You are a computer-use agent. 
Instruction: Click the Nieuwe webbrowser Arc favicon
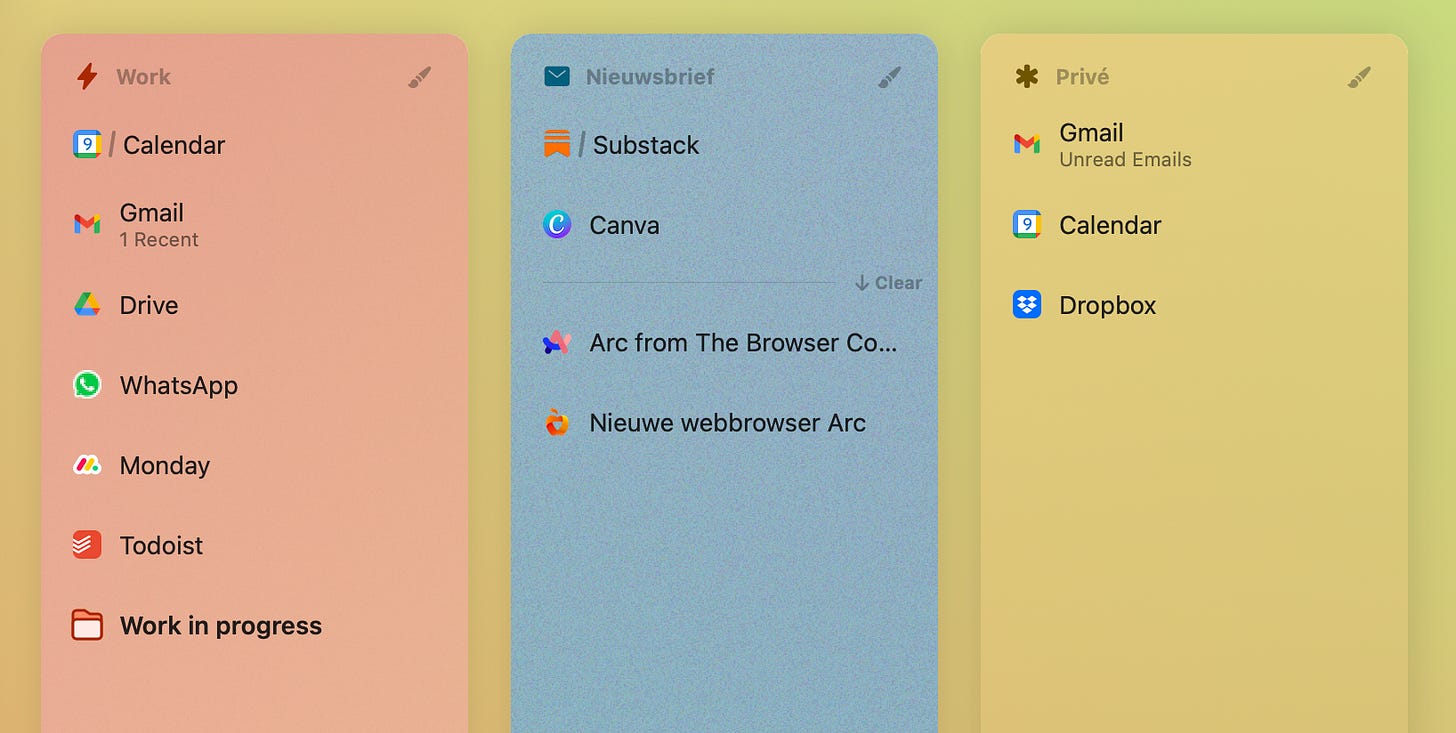(557, 423)
